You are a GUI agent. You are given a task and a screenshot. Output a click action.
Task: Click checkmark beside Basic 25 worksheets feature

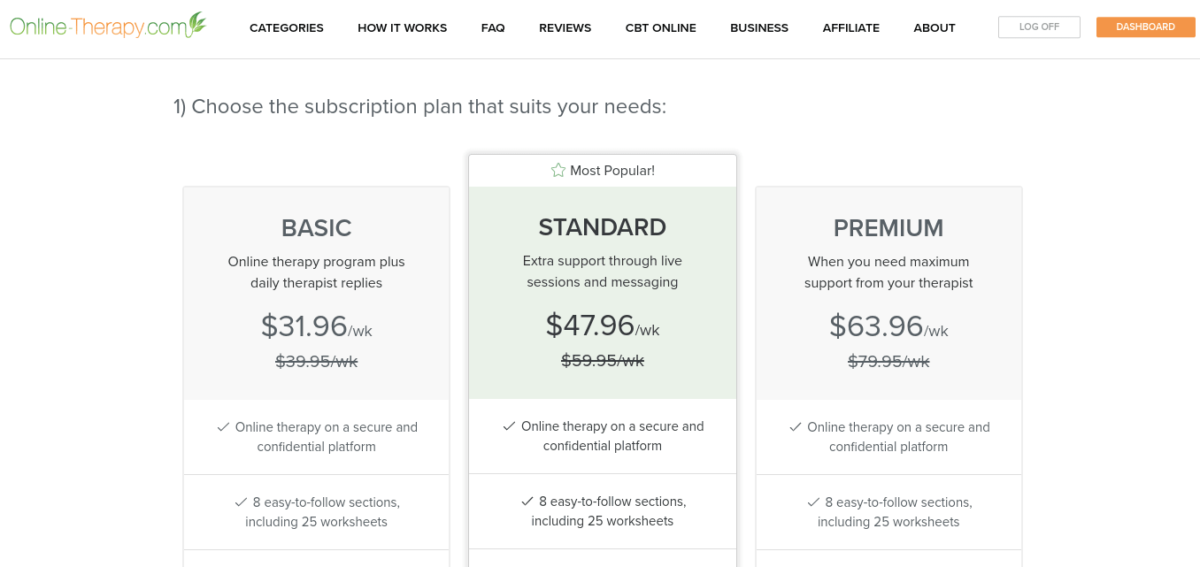coord(241,502)
